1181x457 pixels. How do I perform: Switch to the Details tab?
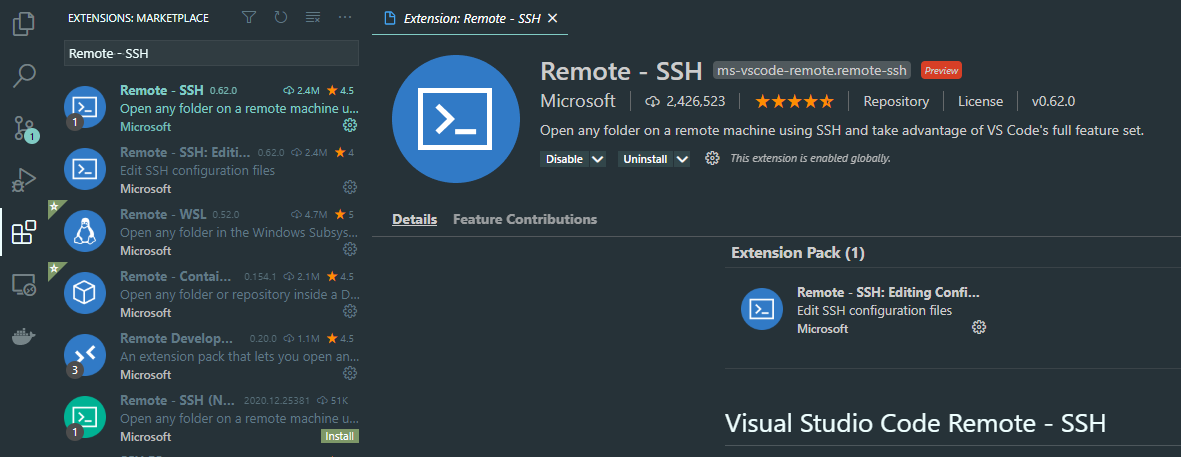(414, 219)
